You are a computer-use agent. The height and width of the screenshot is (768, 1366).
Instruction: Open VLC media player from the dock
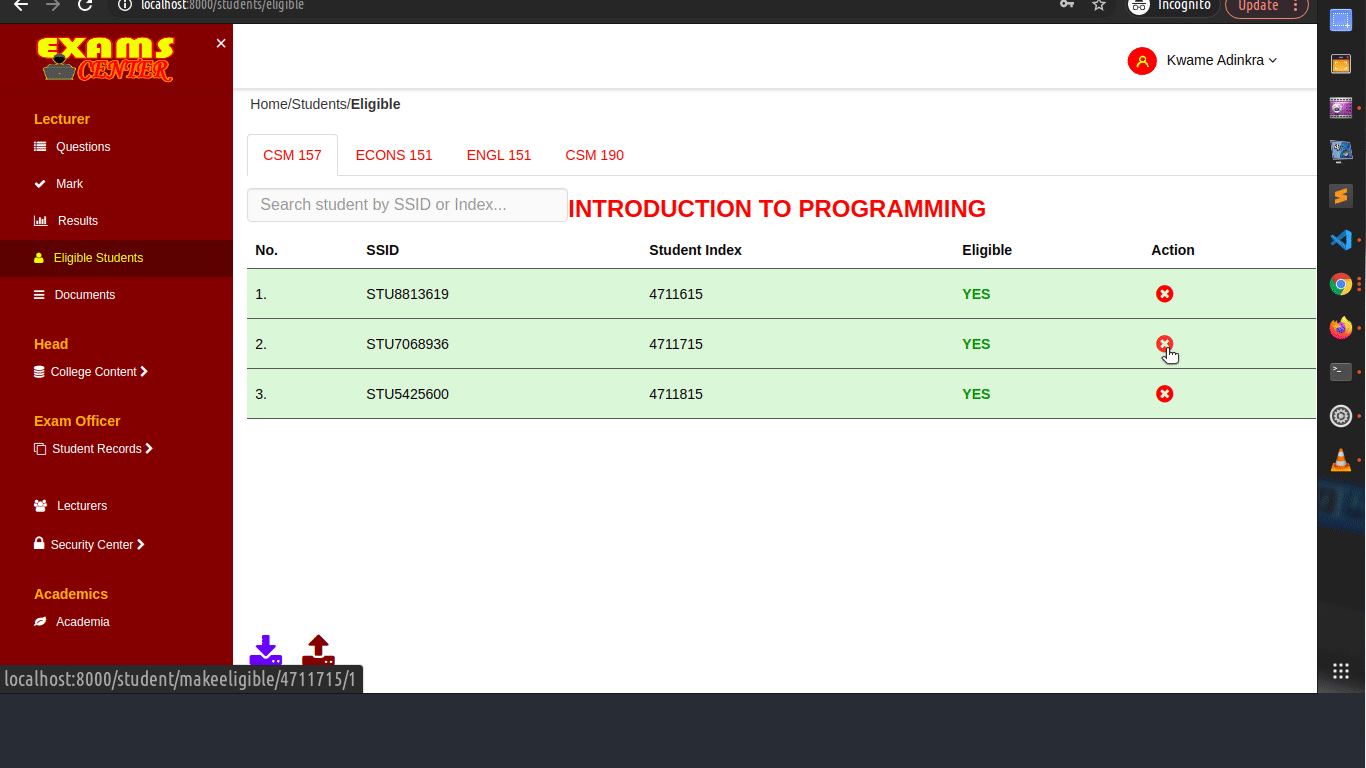1341,460
